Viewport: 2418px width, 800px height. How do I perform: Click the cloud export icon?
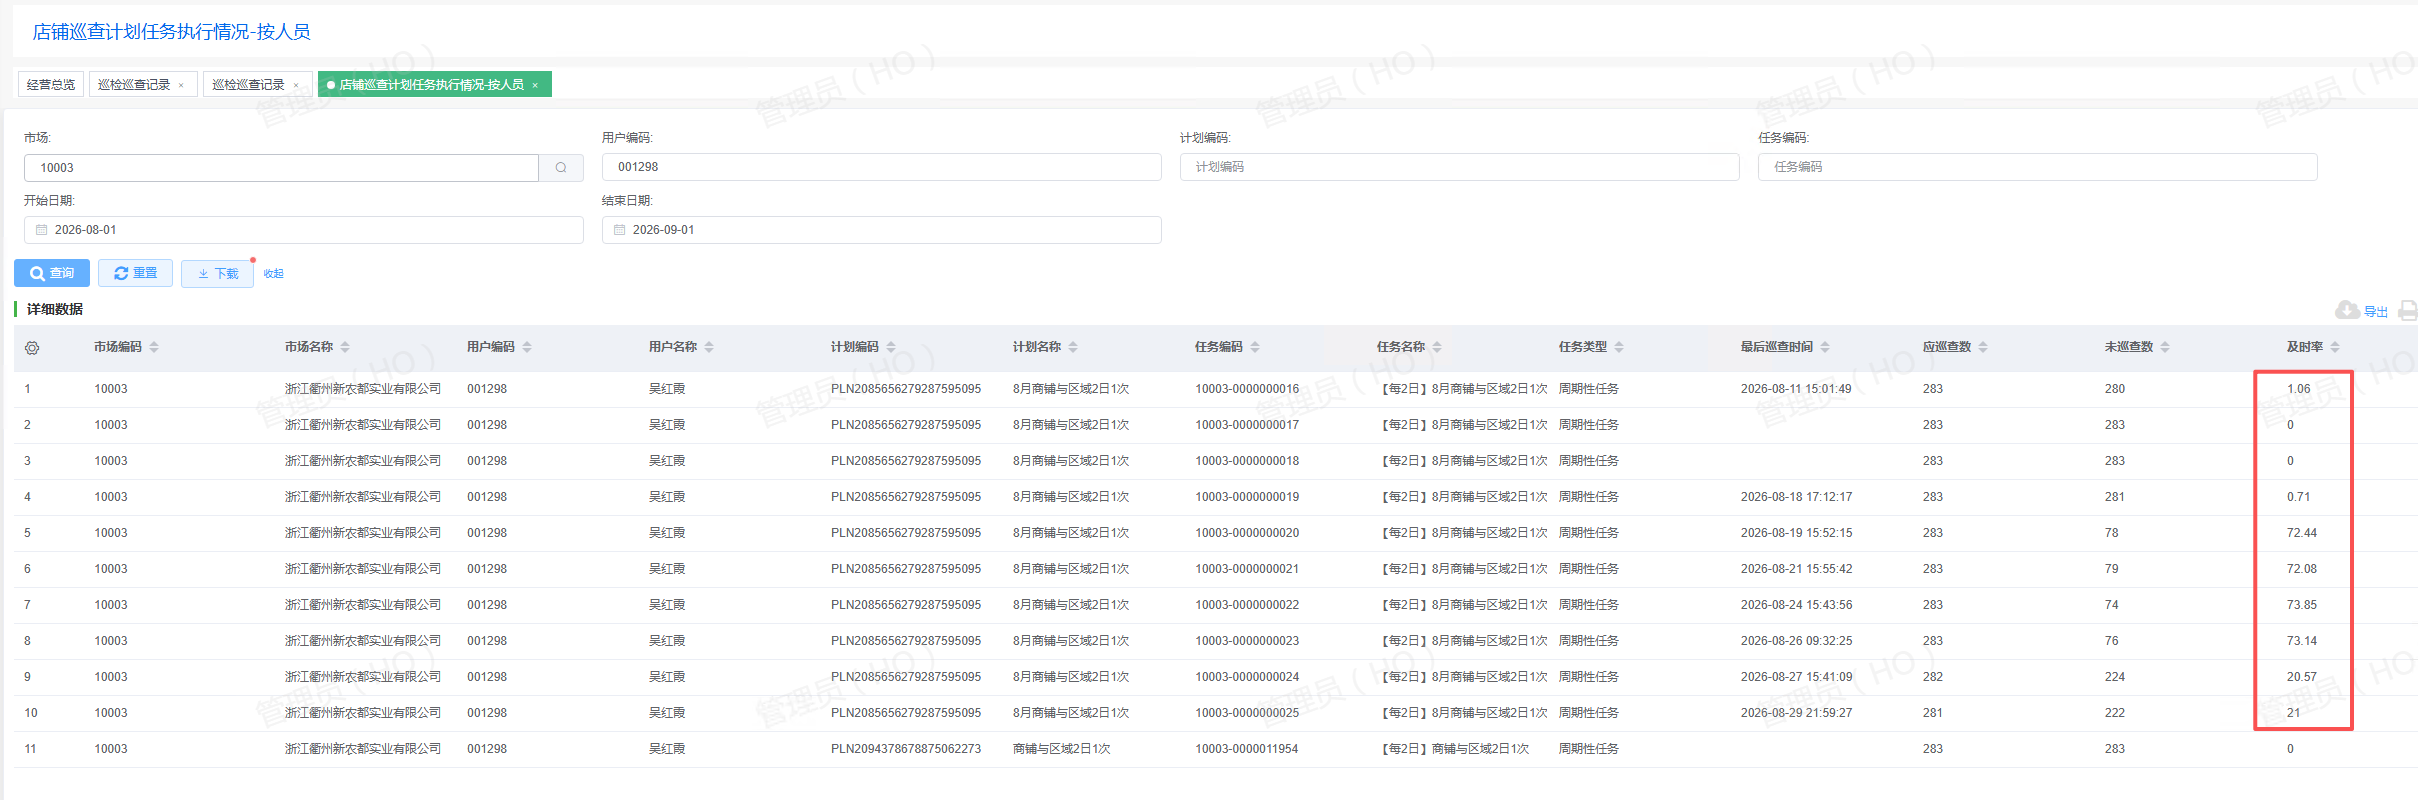(2347, 311)
